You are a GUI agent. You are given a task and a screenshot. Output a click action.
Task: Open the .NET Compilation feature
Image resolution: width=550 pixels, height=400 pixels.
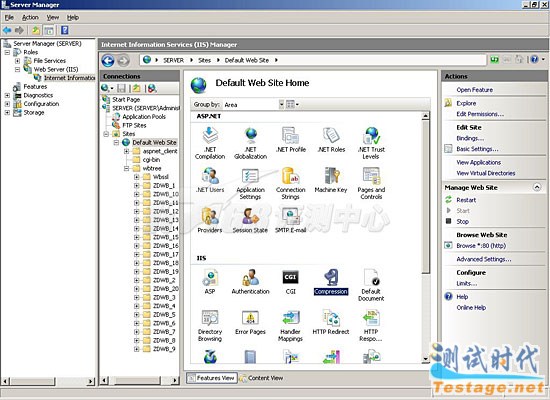[210, 143]
